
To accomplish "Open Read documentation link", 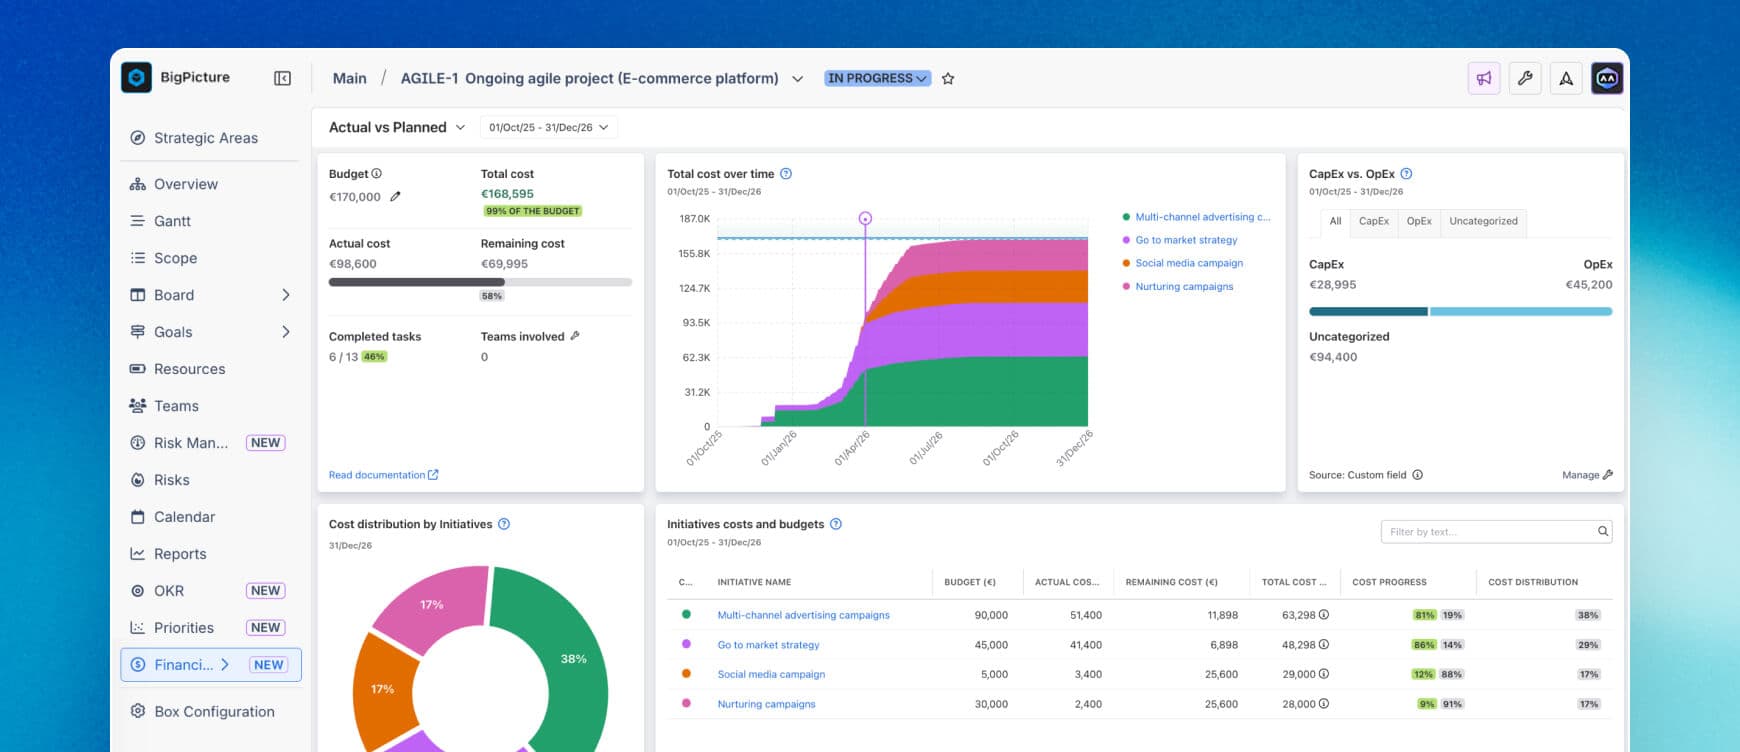I will point(383,475).
